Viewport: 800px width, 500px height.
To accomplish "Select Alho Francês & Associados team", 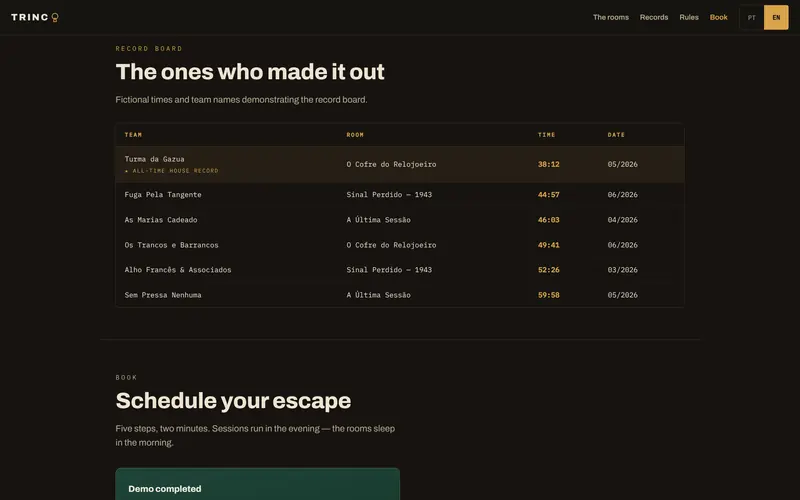I will click(178, 270).
